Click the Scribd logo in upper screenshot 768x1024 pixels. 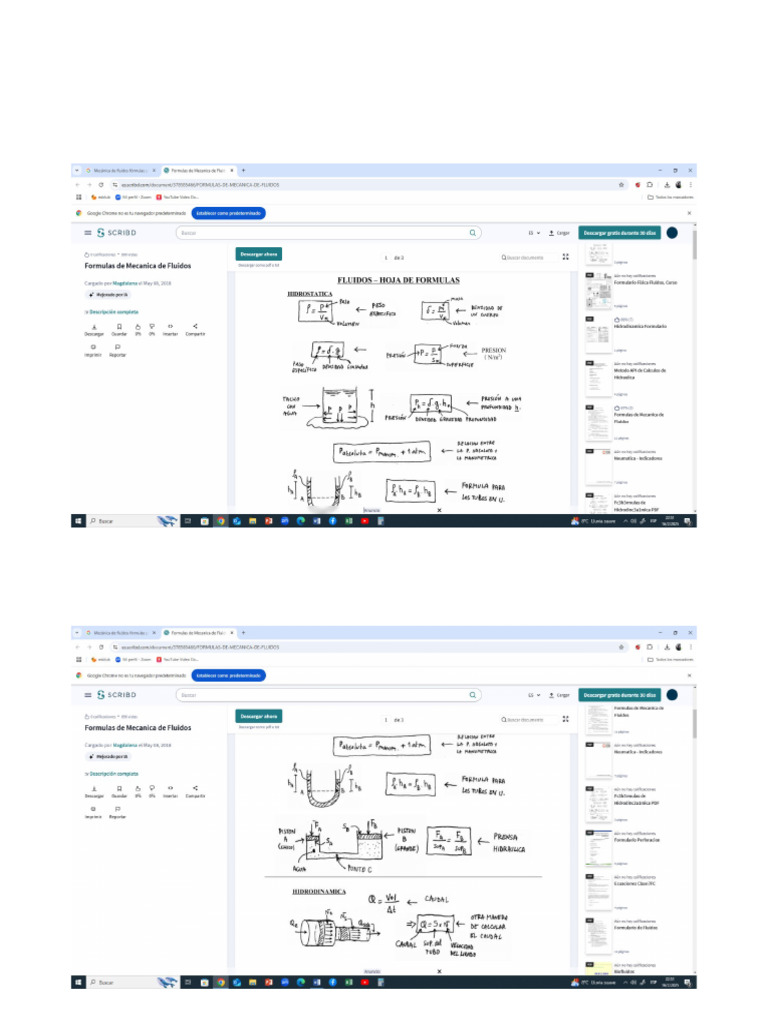pyautogui.click(x=117, y=232)
